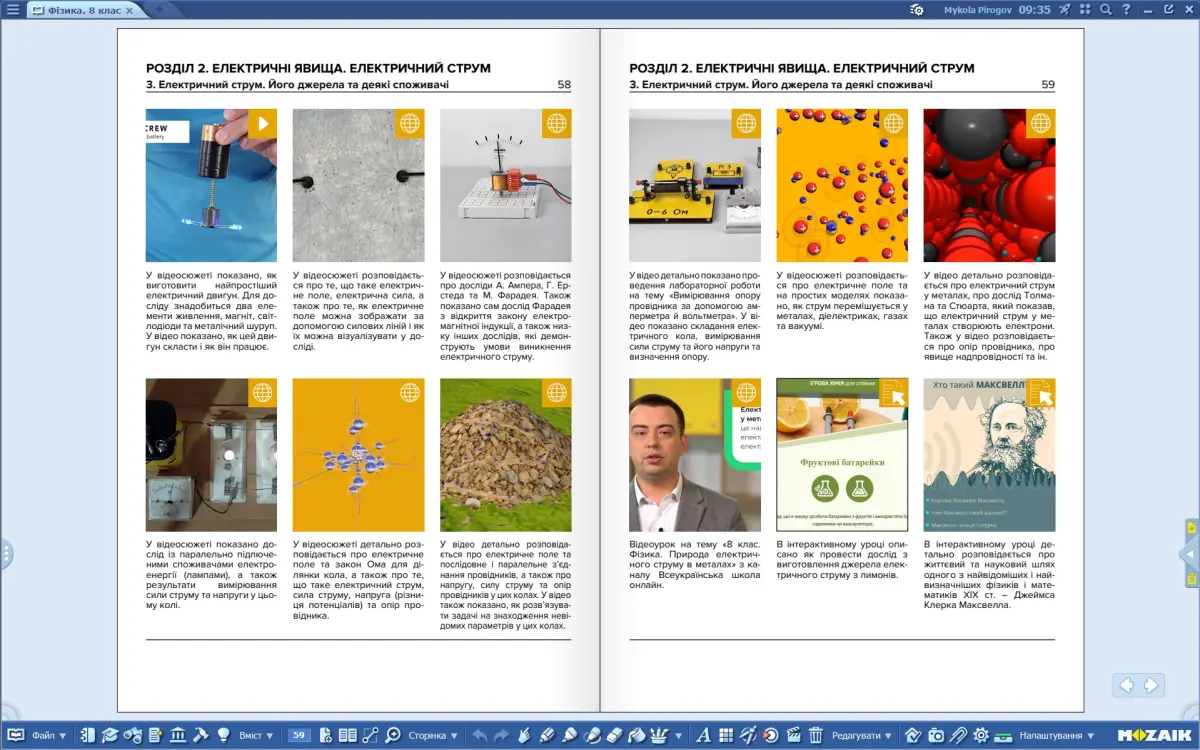Viewport: 1200px width, 750px height.
Task: Click the lightbulb icon in toolbar
Action: point(223,735)
